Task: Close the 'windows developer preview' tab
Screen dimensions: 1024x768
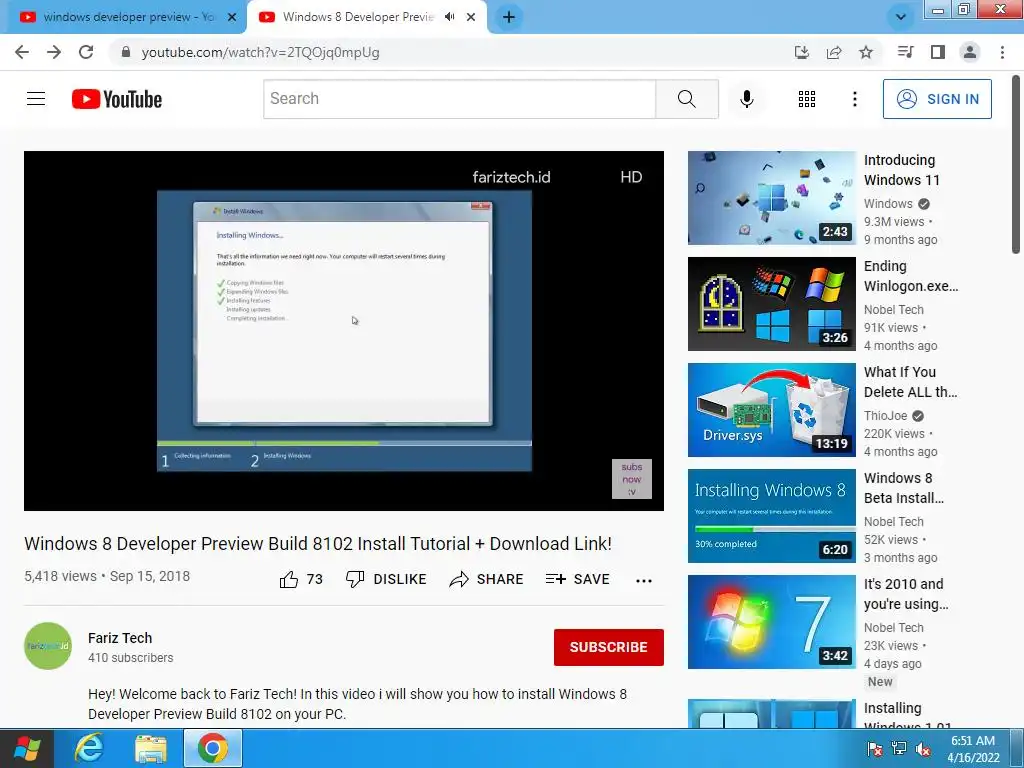Action: point(231,17)
